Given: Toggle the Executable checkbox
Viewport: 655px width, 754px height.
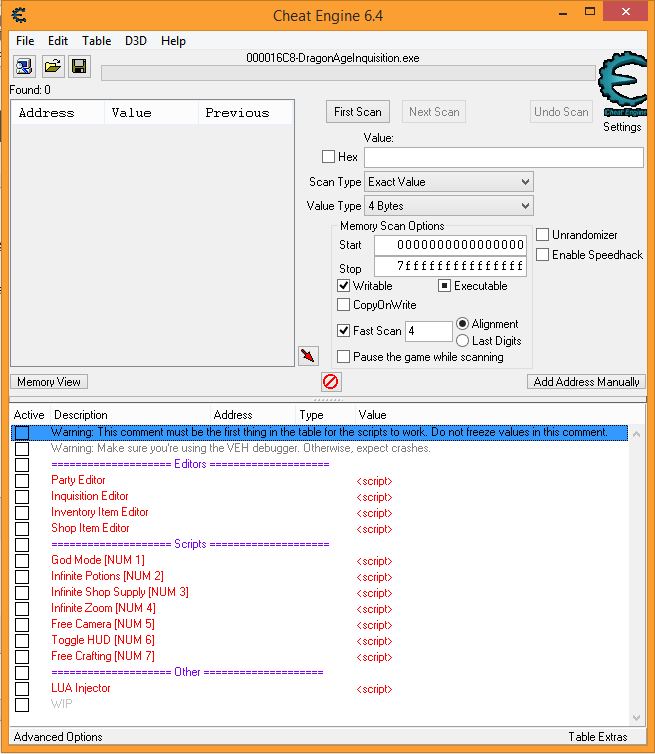Looking at the screenshot, I should 444,286.
